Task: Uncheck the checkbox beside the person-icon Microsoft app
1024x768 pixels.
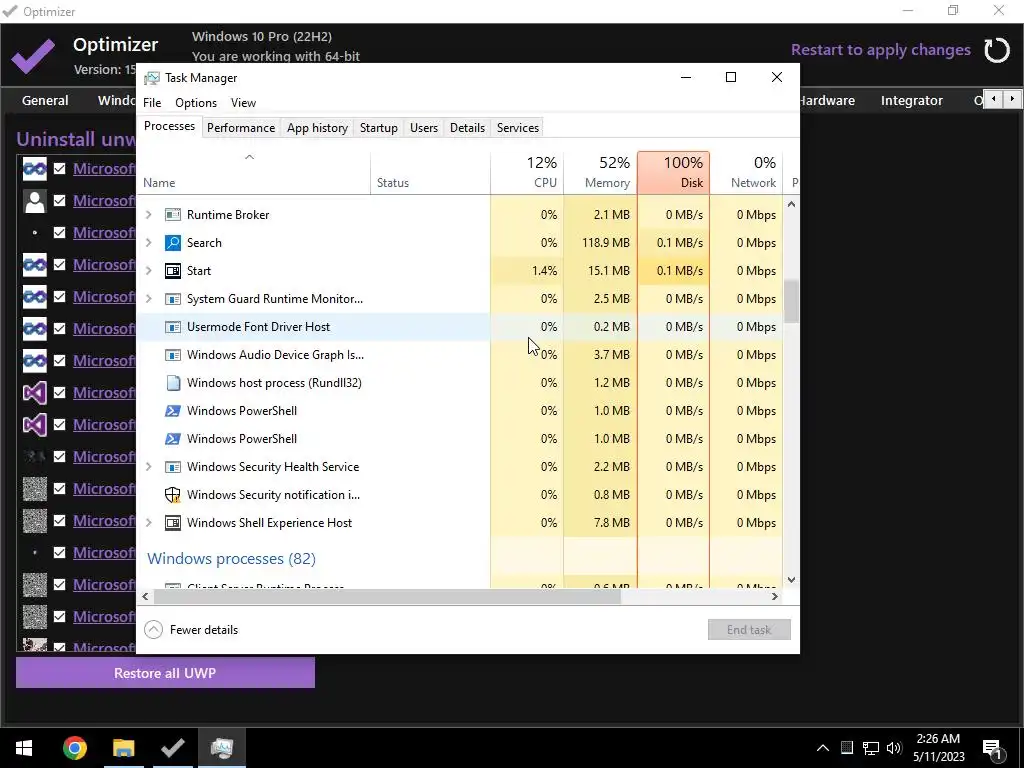Action: [59, 200]
